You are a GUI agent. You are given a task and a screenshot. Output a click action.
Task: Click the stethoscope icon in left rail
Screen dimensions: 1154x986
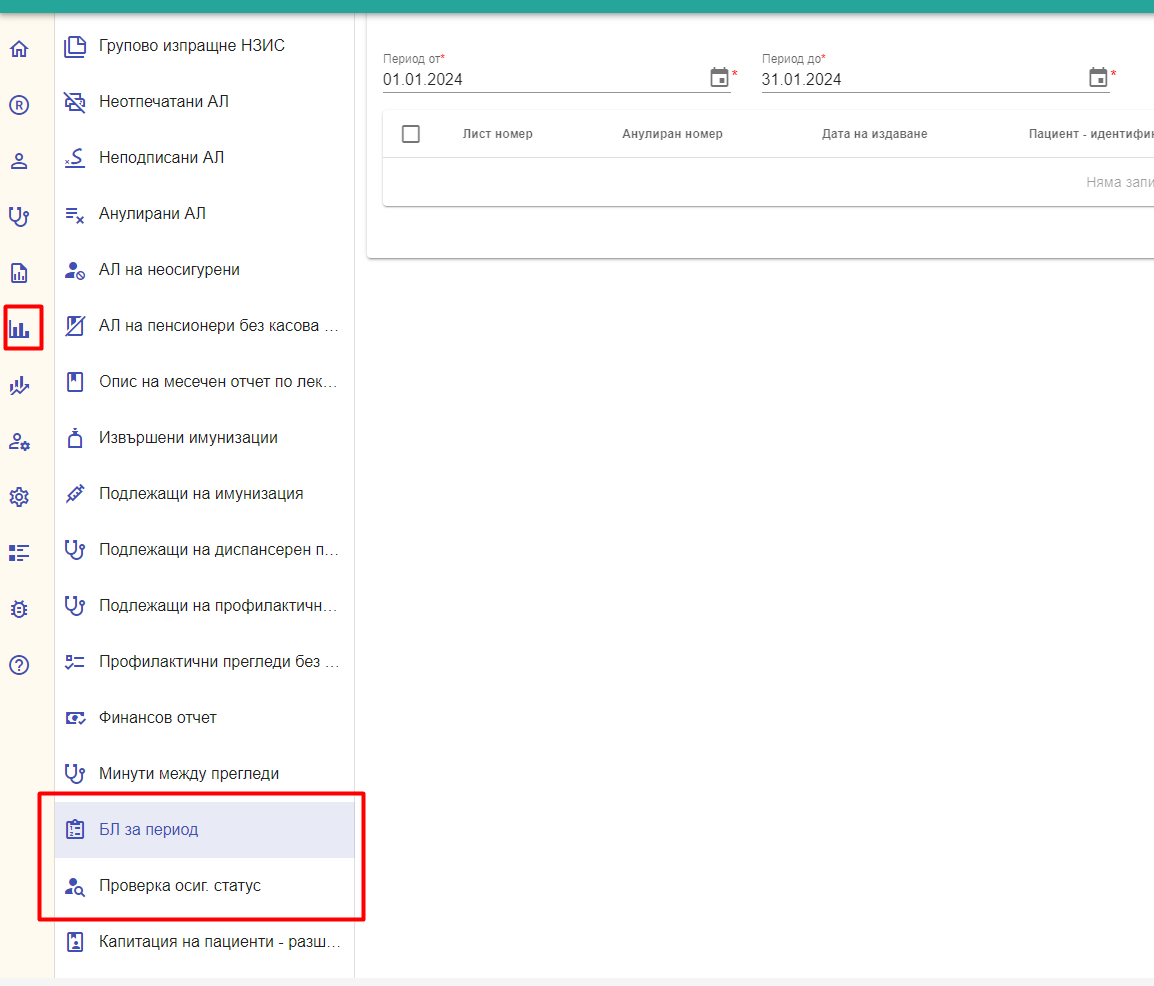19,217
